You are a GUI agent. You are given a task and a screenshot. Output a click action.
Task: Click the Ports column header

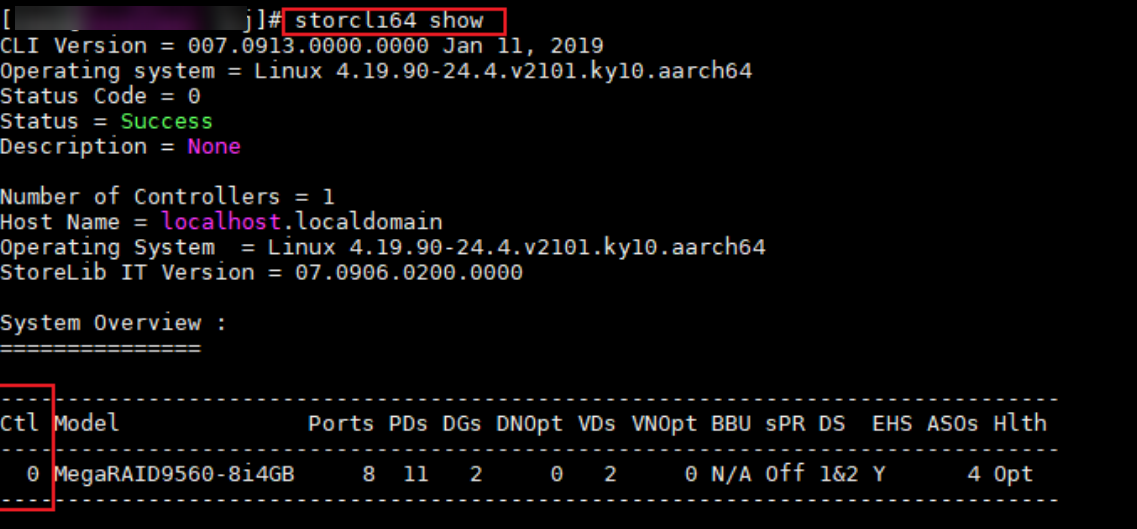pyautogui.click(x=341, y=423)
